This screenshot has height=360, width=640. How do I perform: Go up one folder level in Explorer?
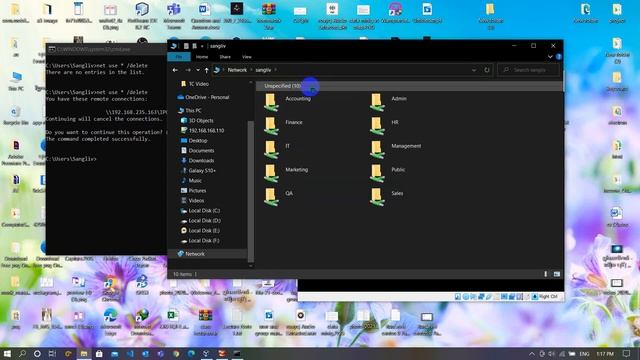[207, 70]
